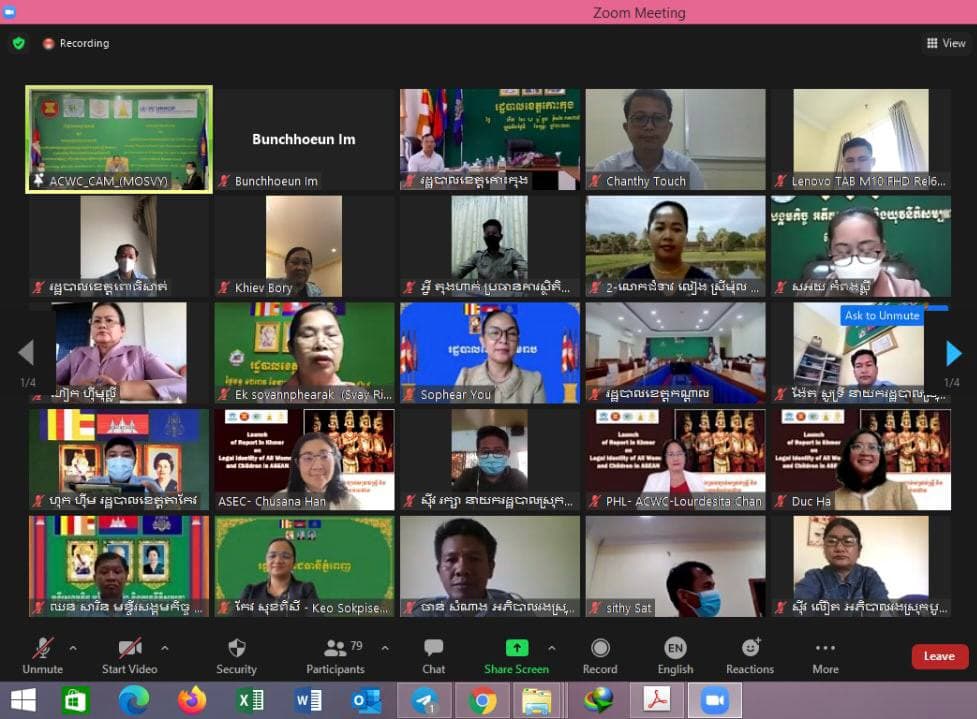Open the More options menu
Screen dimensions: 977x719
point(825,655)
